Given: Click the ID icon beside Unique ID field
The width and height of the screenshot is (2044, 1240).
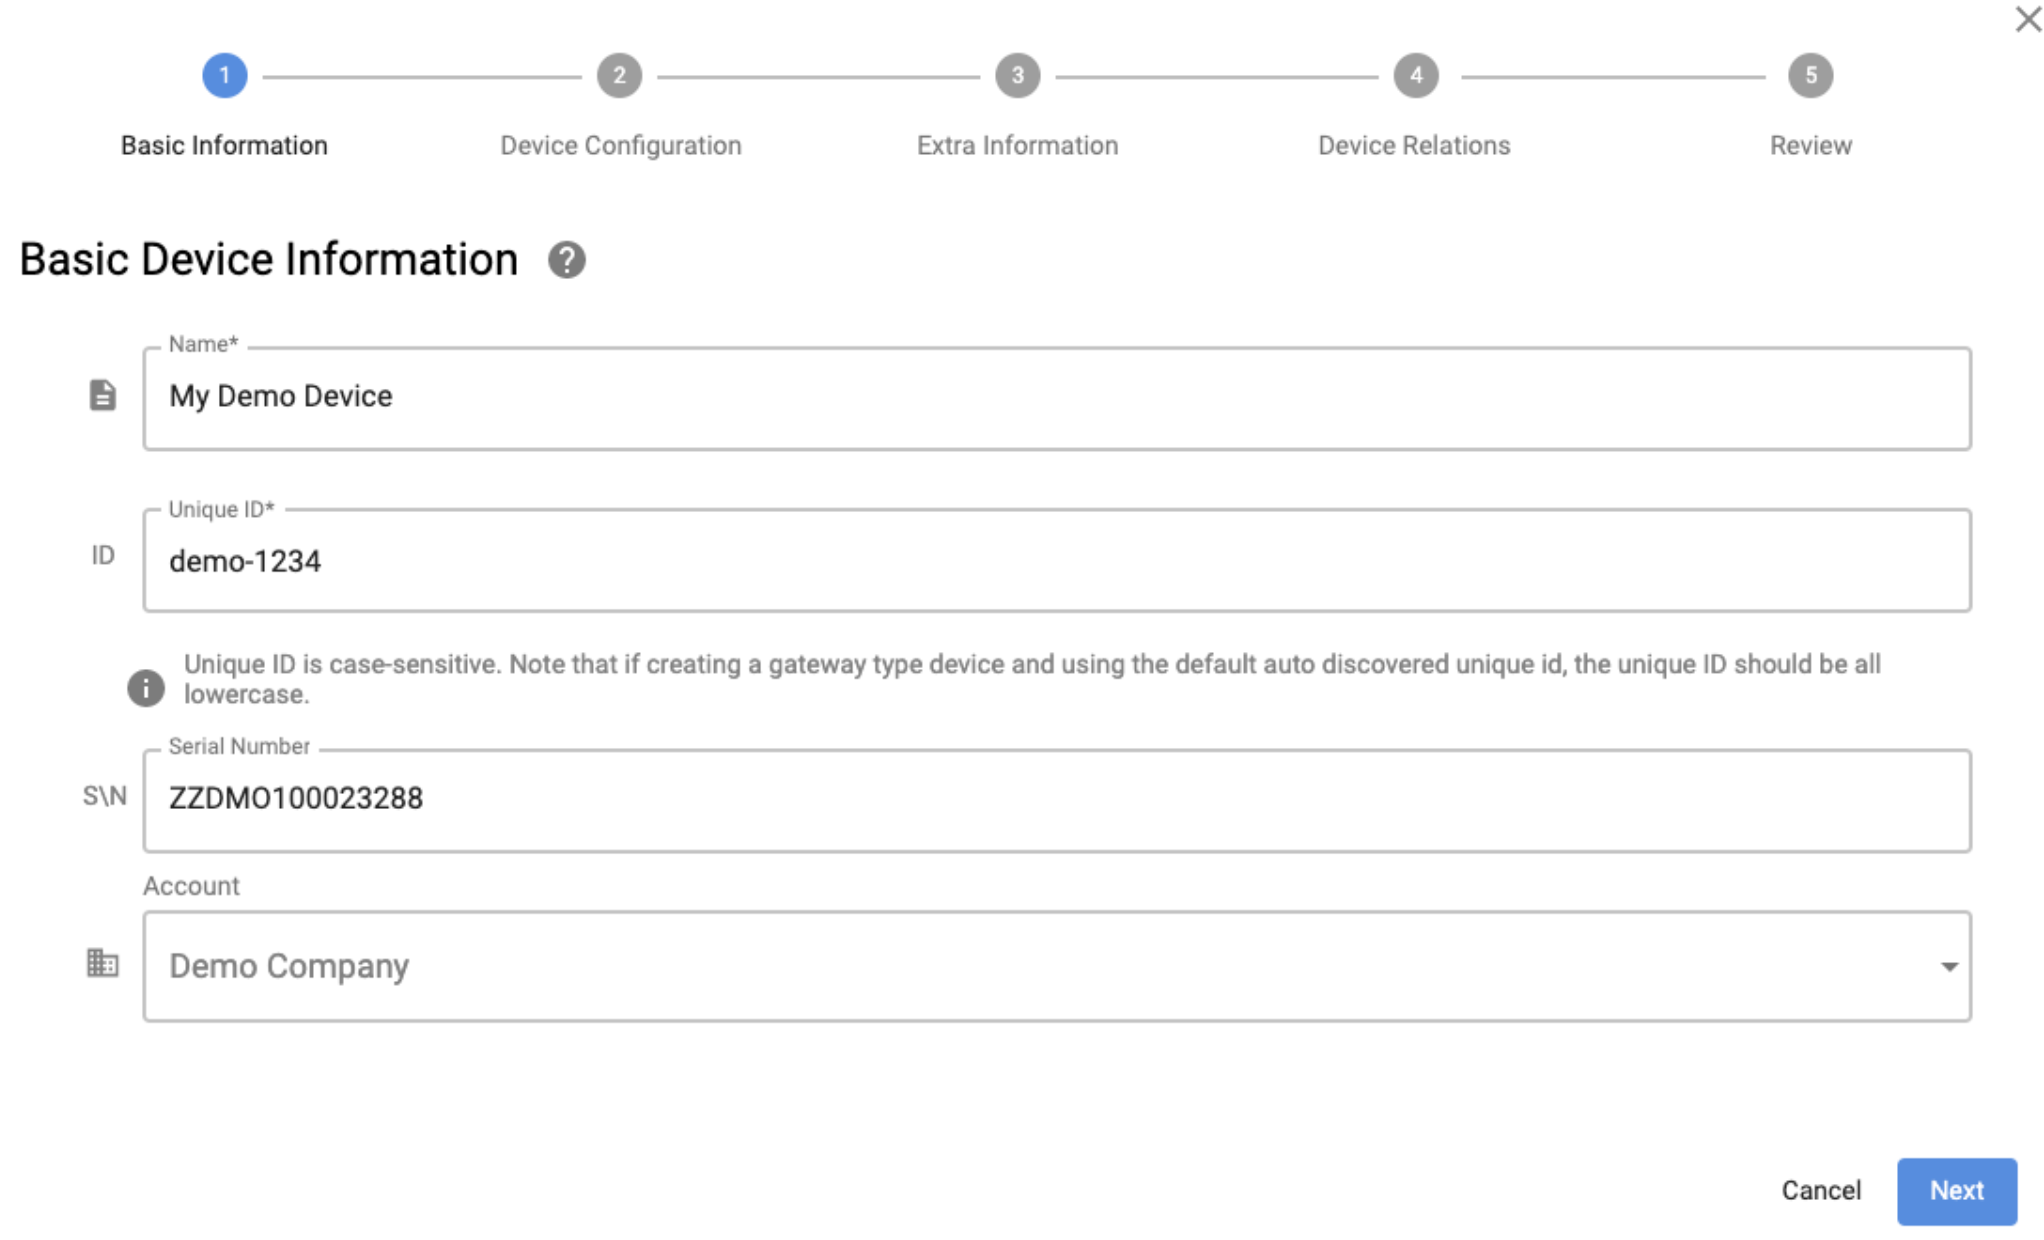Looking at the screenshot, I should (103, 555).
